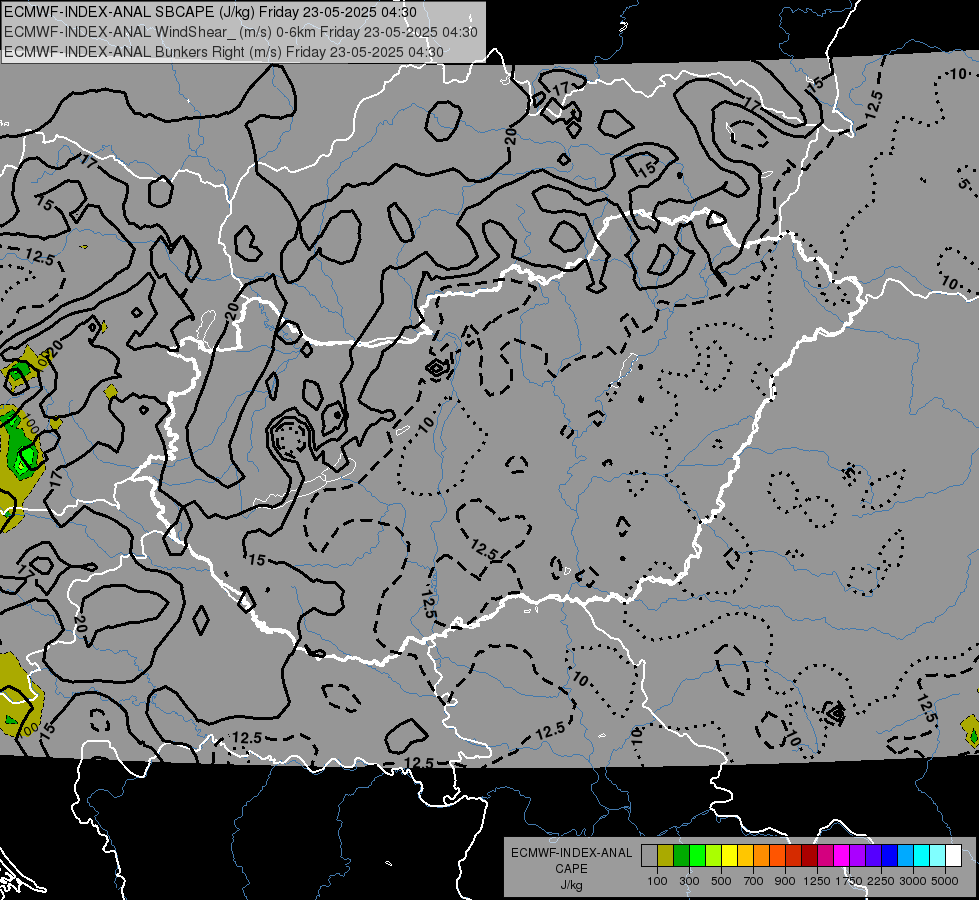Click the azure light-blue legend swatch
Screen dimensions: 979x900
tap(906, 855)
